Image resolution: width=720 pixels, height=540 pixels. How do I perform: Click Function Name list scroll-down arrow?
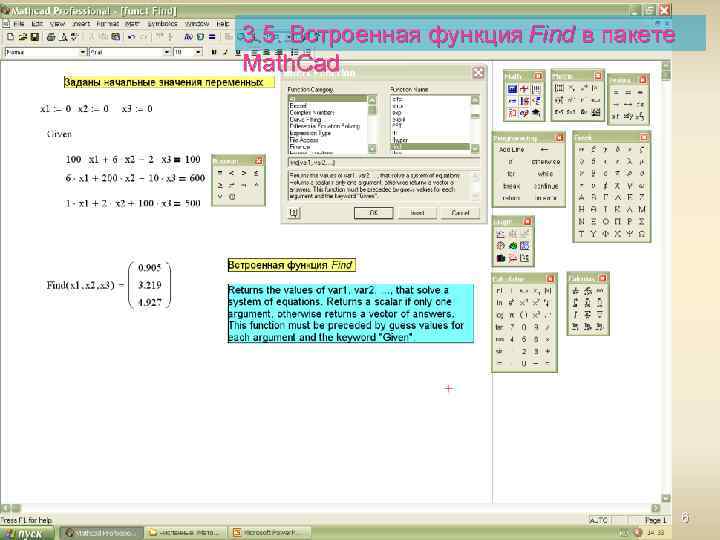click(x=475, y=148)
